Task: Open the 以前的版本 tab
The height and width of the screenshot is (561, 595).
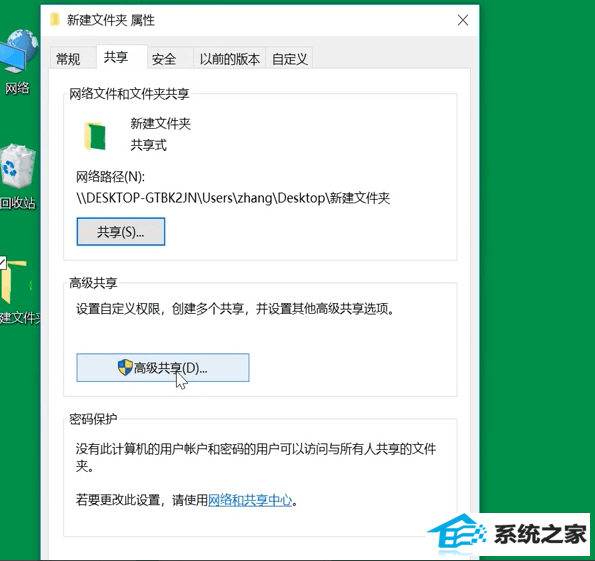Action: (x=230, y=59)
